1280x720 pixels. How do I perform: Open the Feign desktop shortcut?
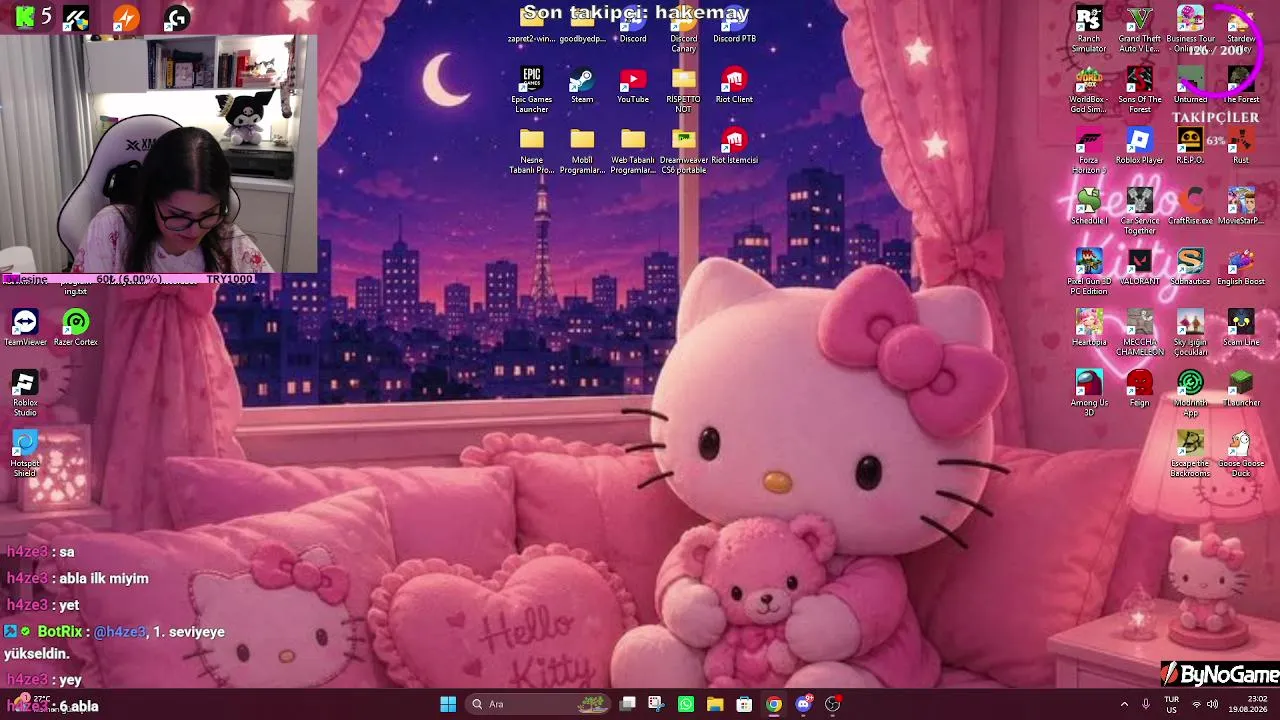(x=1139, y=388)
